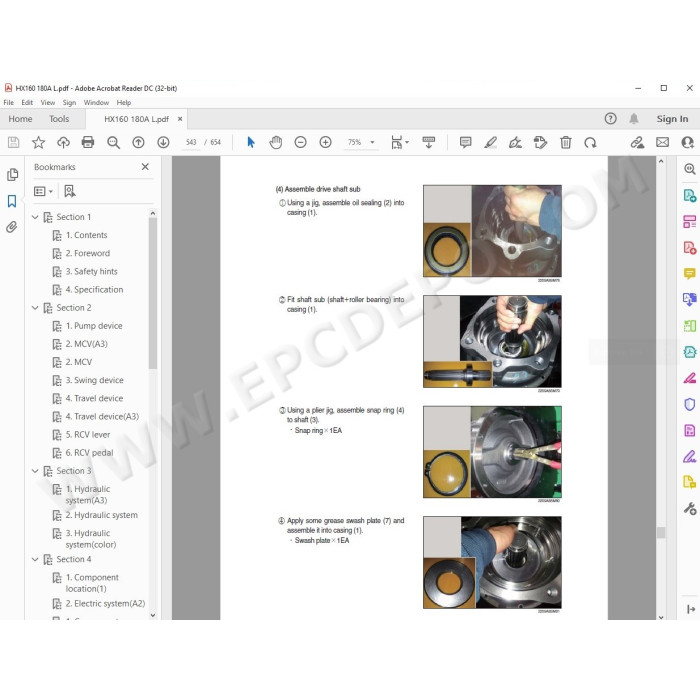Send file by email envelope icon

coord(662,142)
